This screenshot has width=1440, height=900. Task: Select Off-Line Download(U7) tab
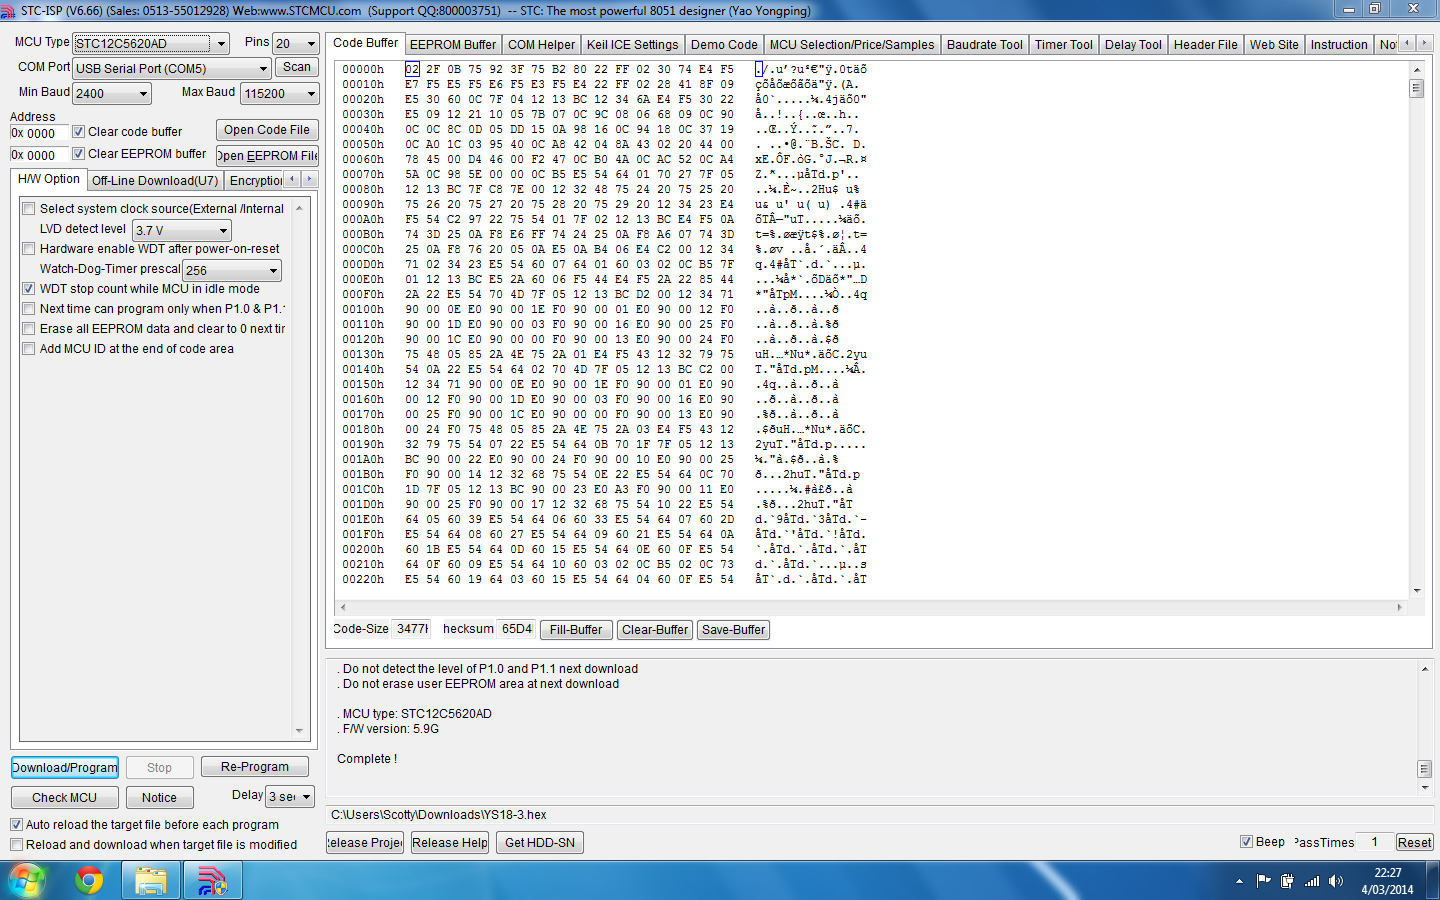pyautogui.click(x=155, y=180)
